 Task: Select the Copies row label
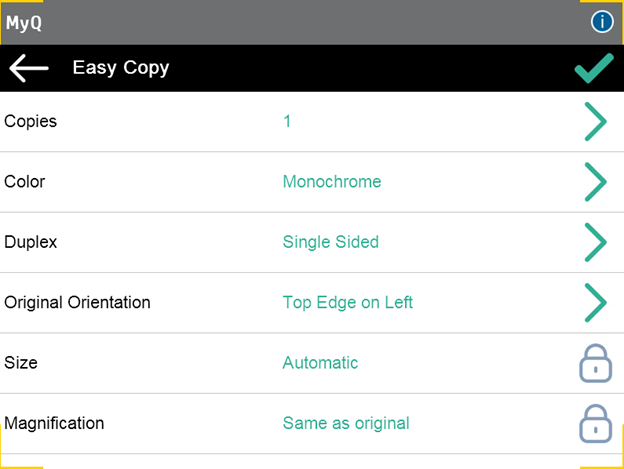pyautogui.click(x=31, y=122)
